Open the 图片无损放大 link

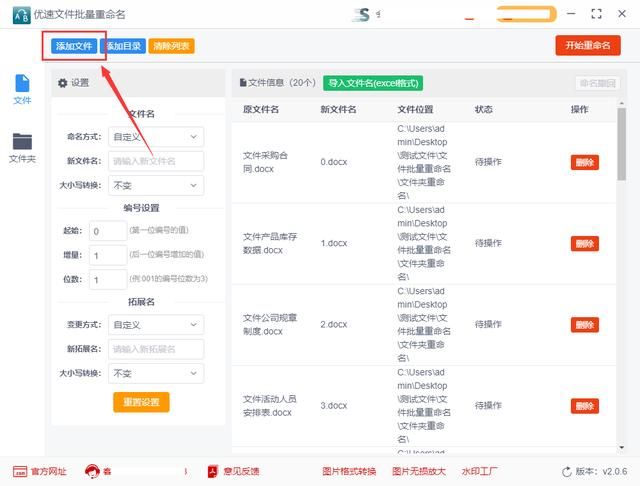click(419, 472)
